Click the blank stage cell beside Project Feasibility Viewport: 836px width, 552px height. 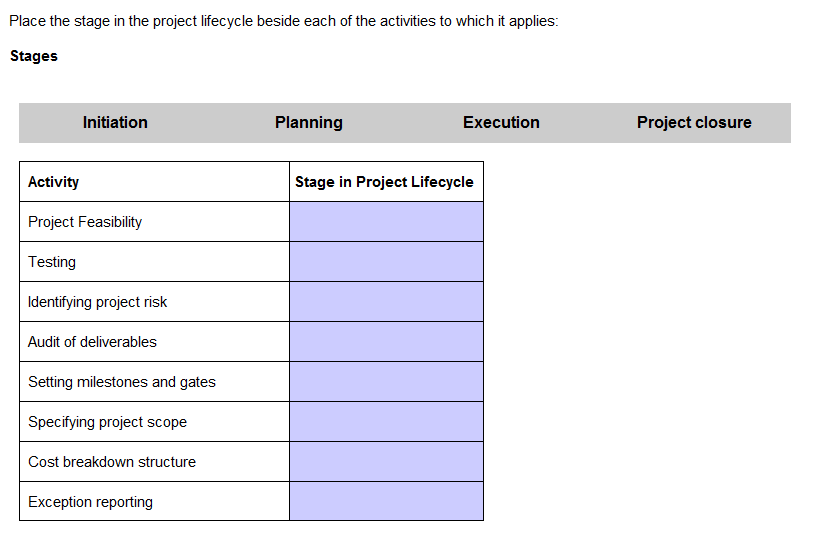click(386, 222)
